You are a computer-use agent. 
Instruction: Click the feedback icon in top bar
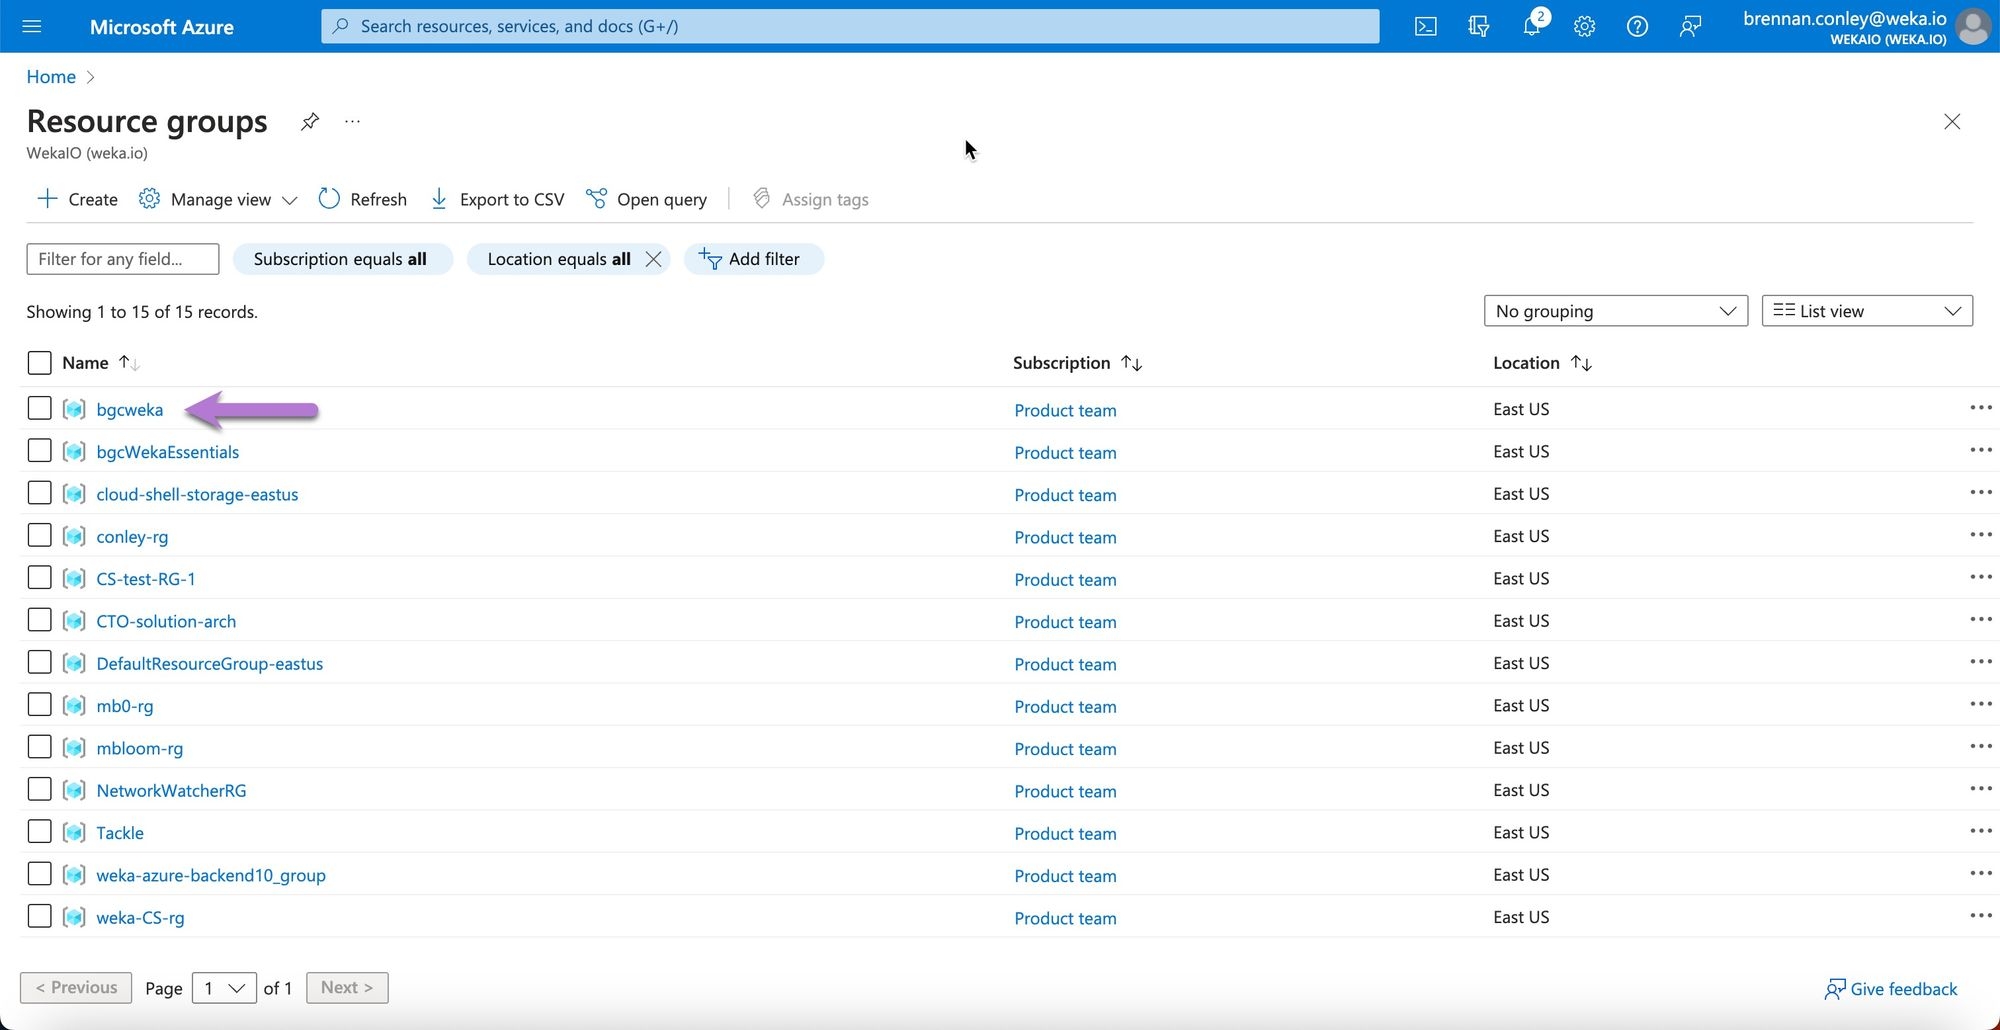coord(1690,27)
